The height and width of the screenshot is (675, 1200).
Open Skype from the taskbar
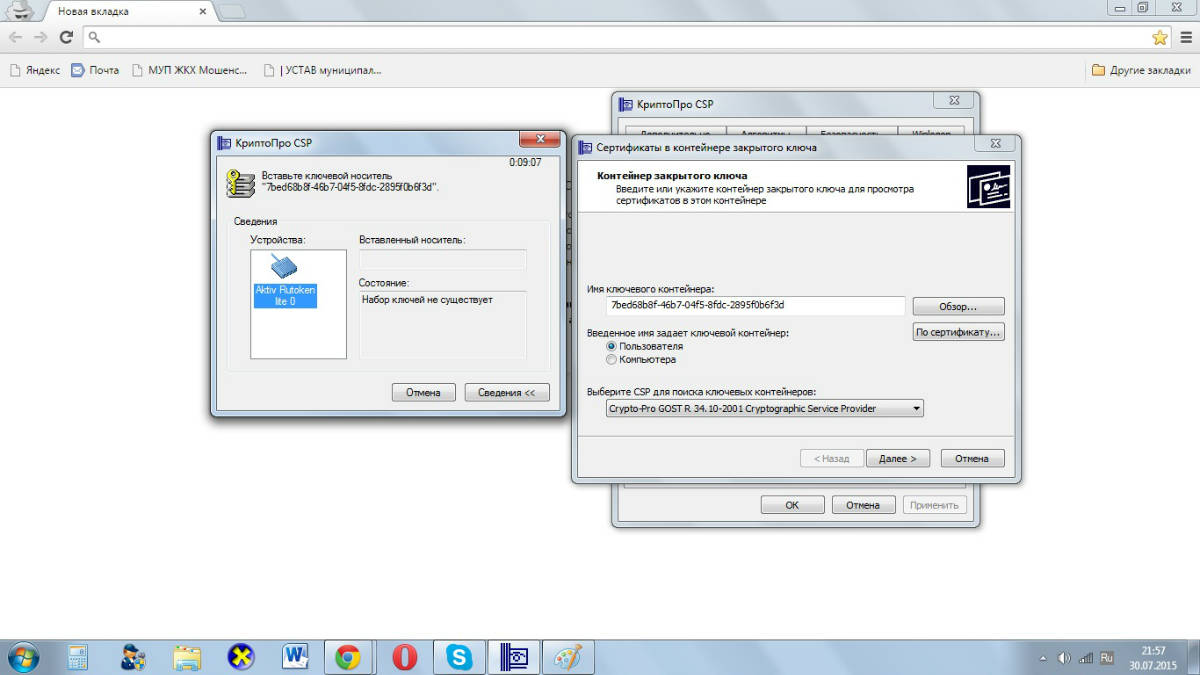coord(459,657)
